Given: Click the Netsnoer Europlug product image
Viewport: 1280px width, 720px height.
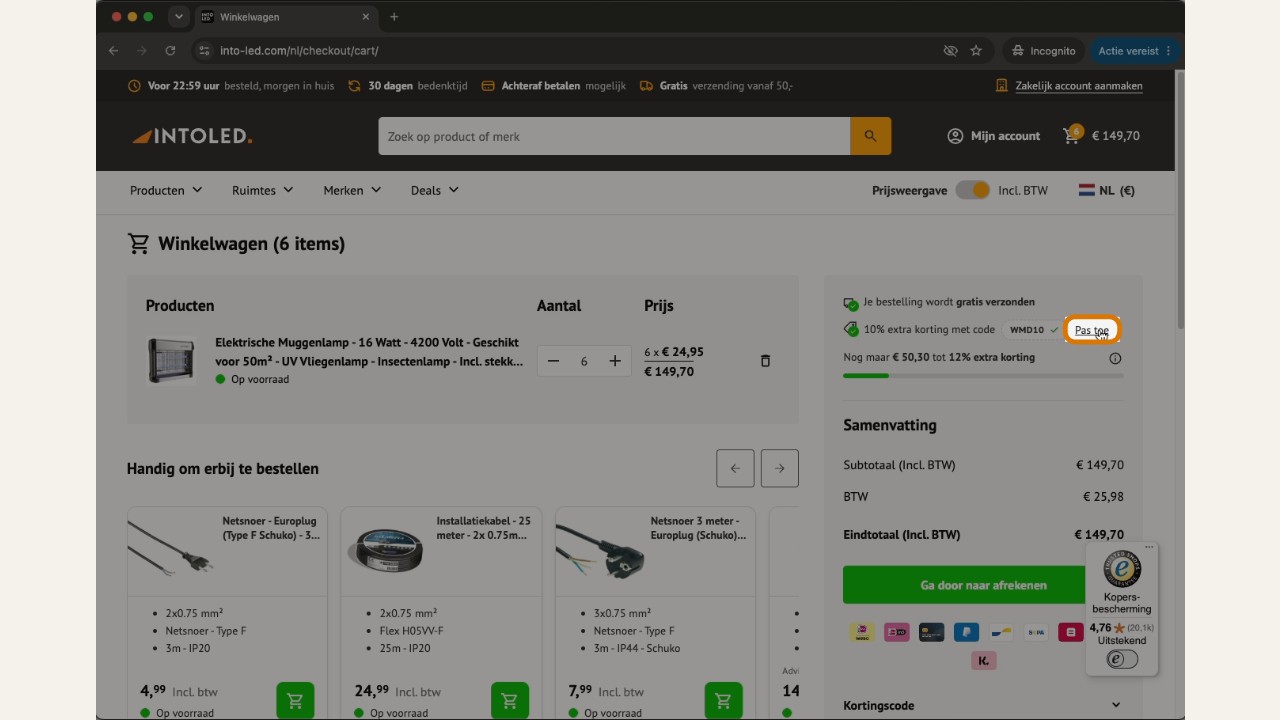Looking at the screenshot, I should 171,548.
